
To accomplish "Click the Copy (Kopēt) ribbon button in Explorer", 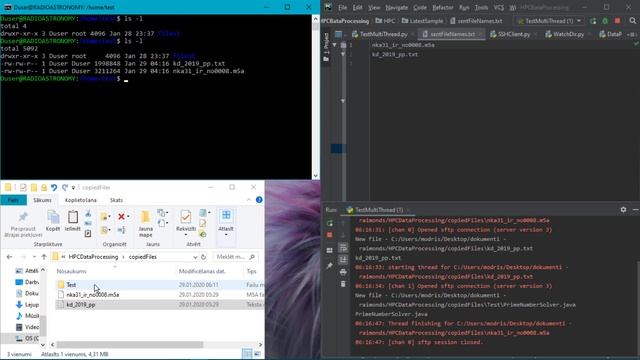I will (x=53, y=221).
